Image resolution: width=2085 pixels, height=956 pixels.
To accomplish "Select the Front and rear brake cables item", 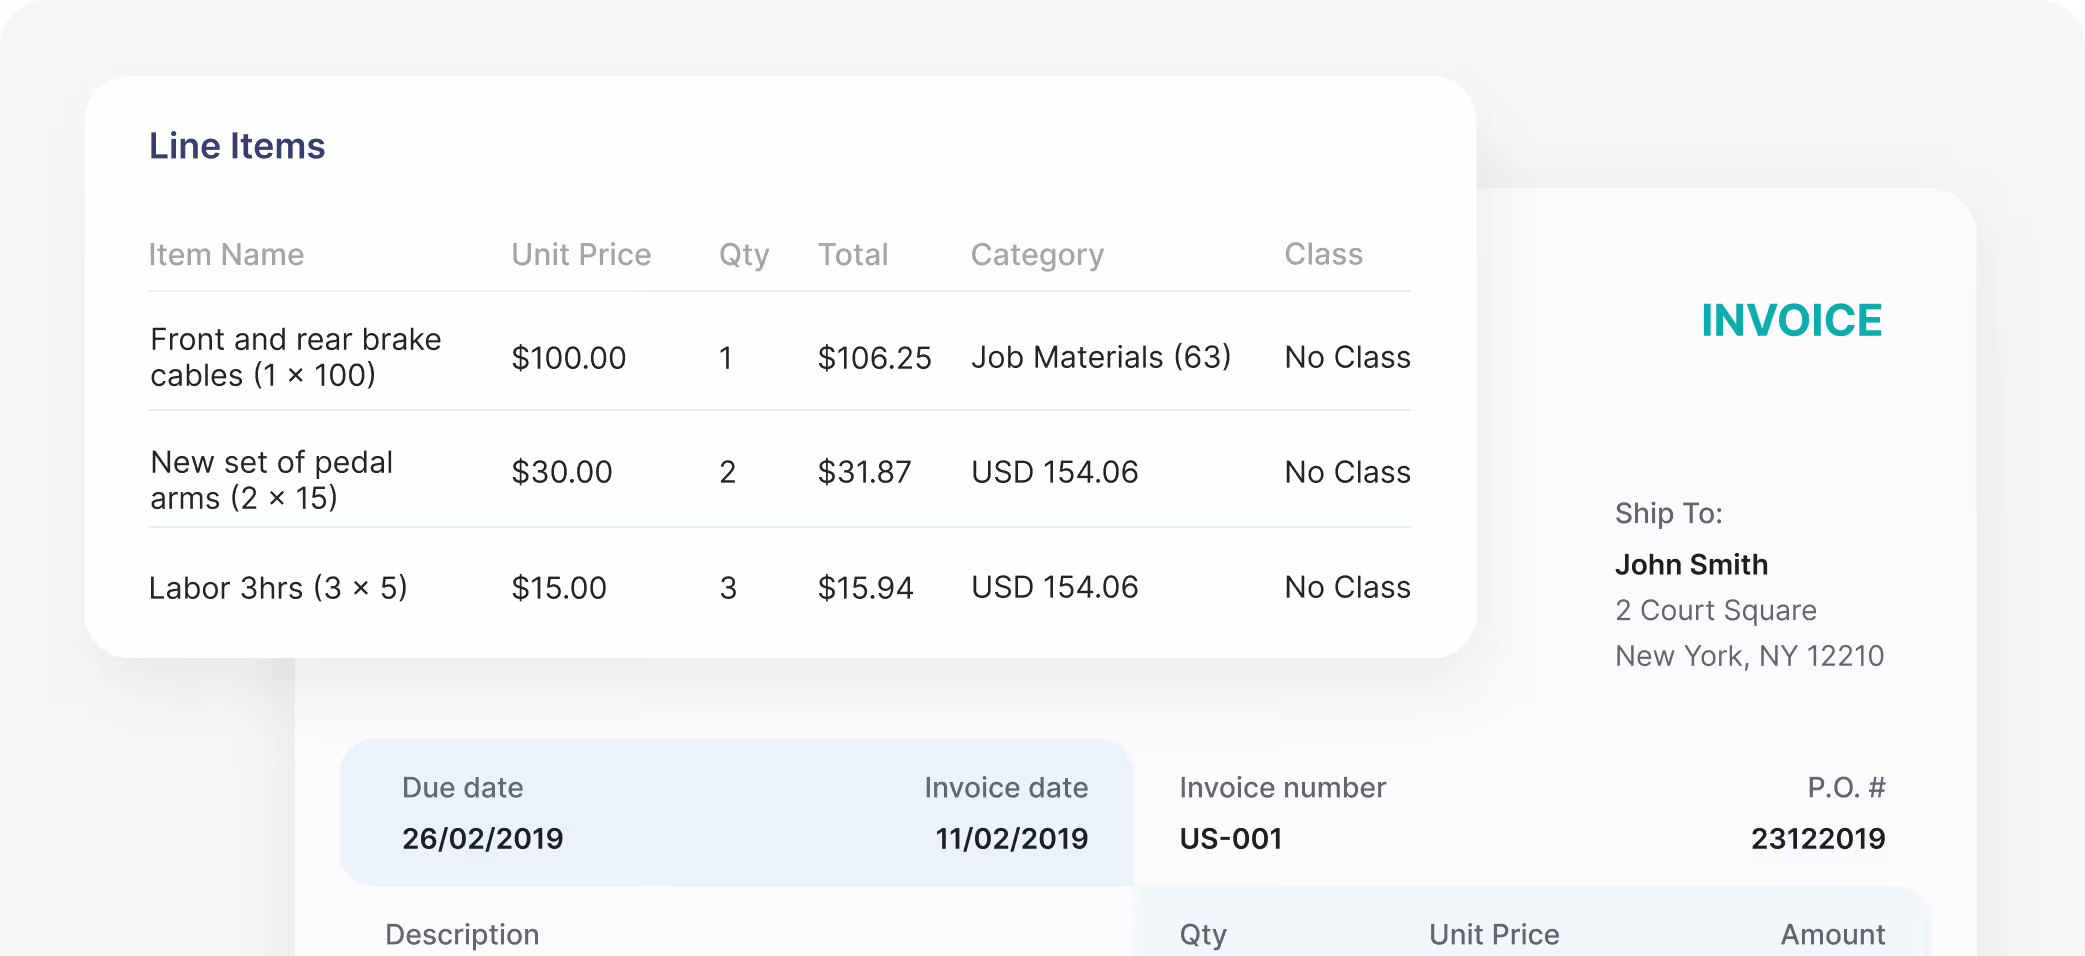I will (x=295, y=357).
